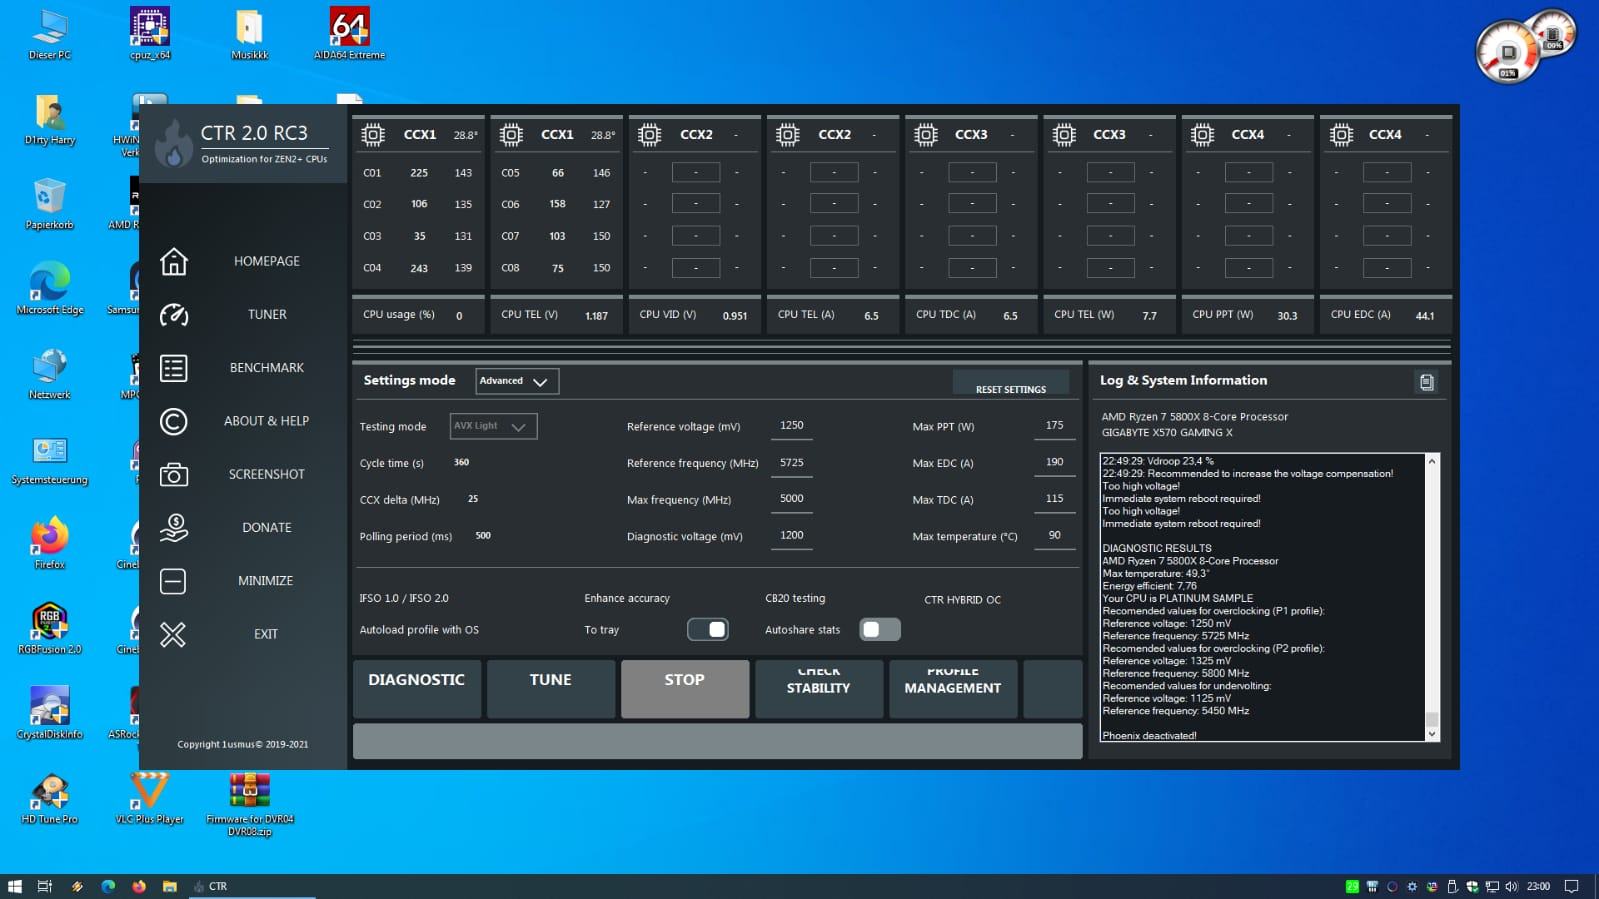Open the BENCHMARK menu label

(267, 368)
